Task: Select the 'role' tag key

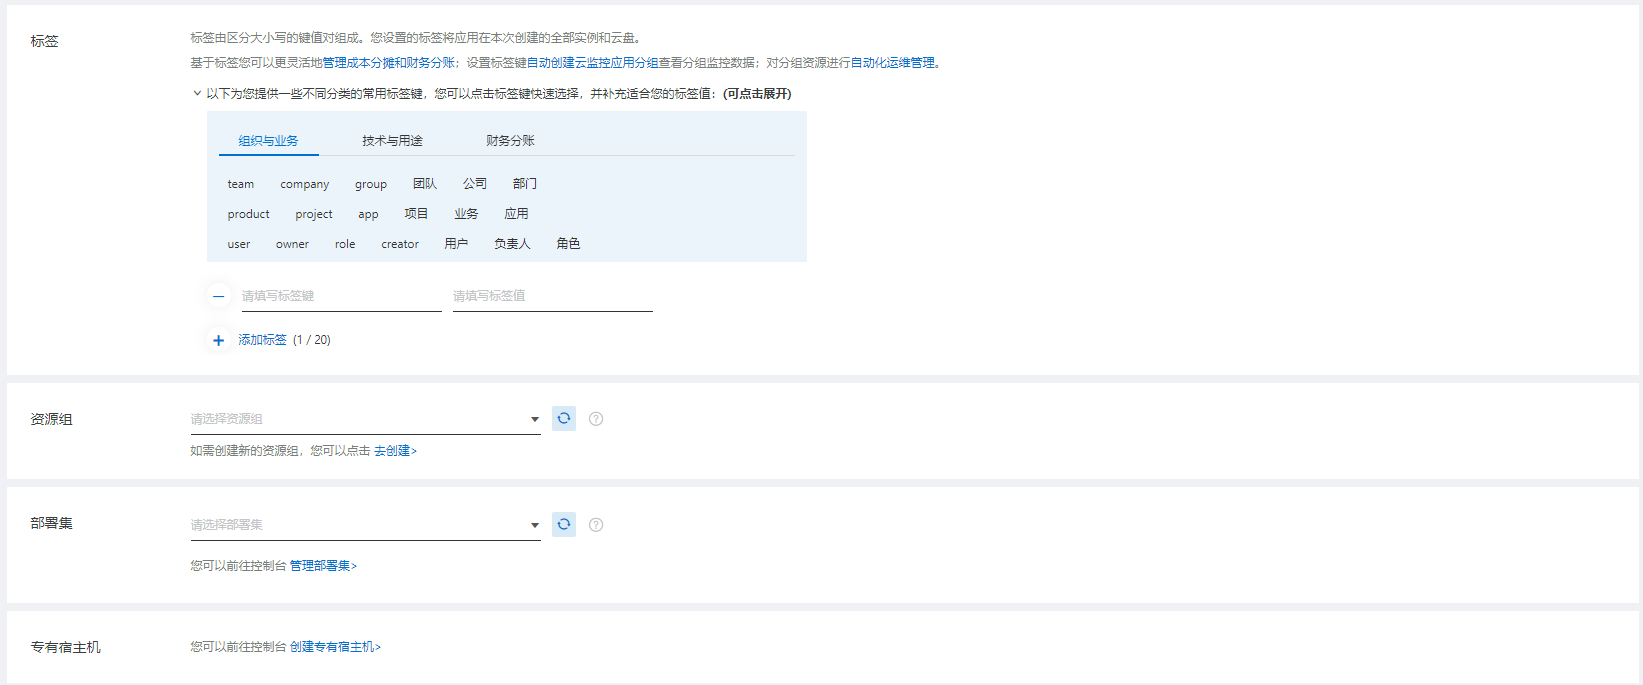Action: point(345,244)
